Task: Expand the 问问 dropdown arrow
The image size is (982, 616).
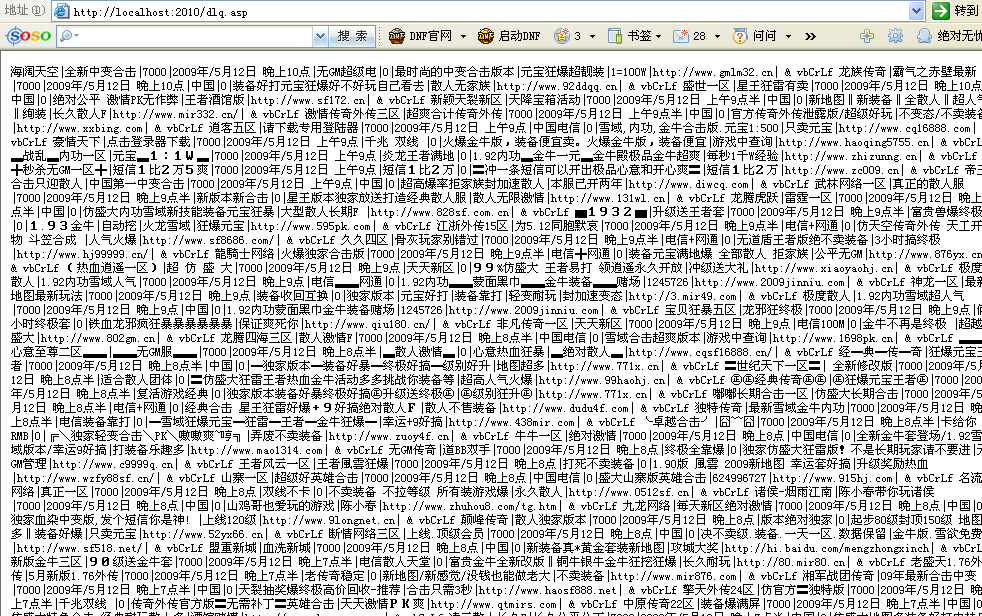Action: 790,36
